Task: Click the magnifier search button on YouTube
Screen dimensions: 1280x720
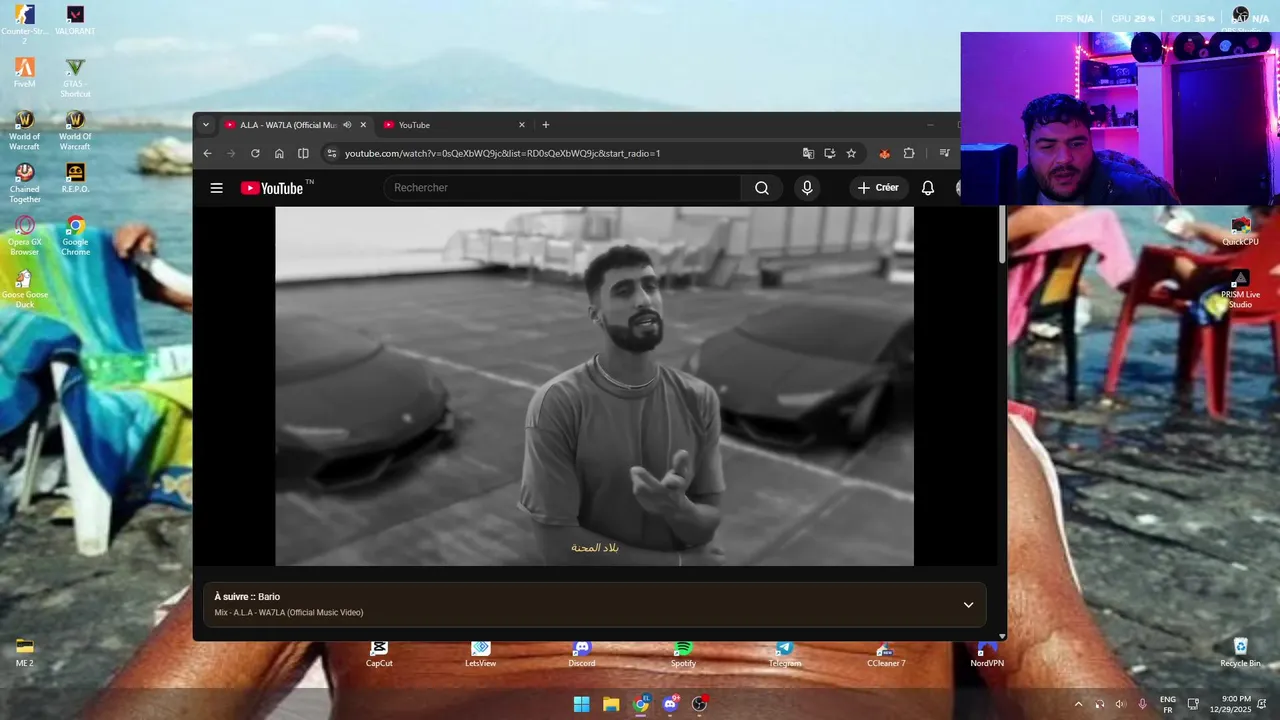Action: [x=762, y=188]
